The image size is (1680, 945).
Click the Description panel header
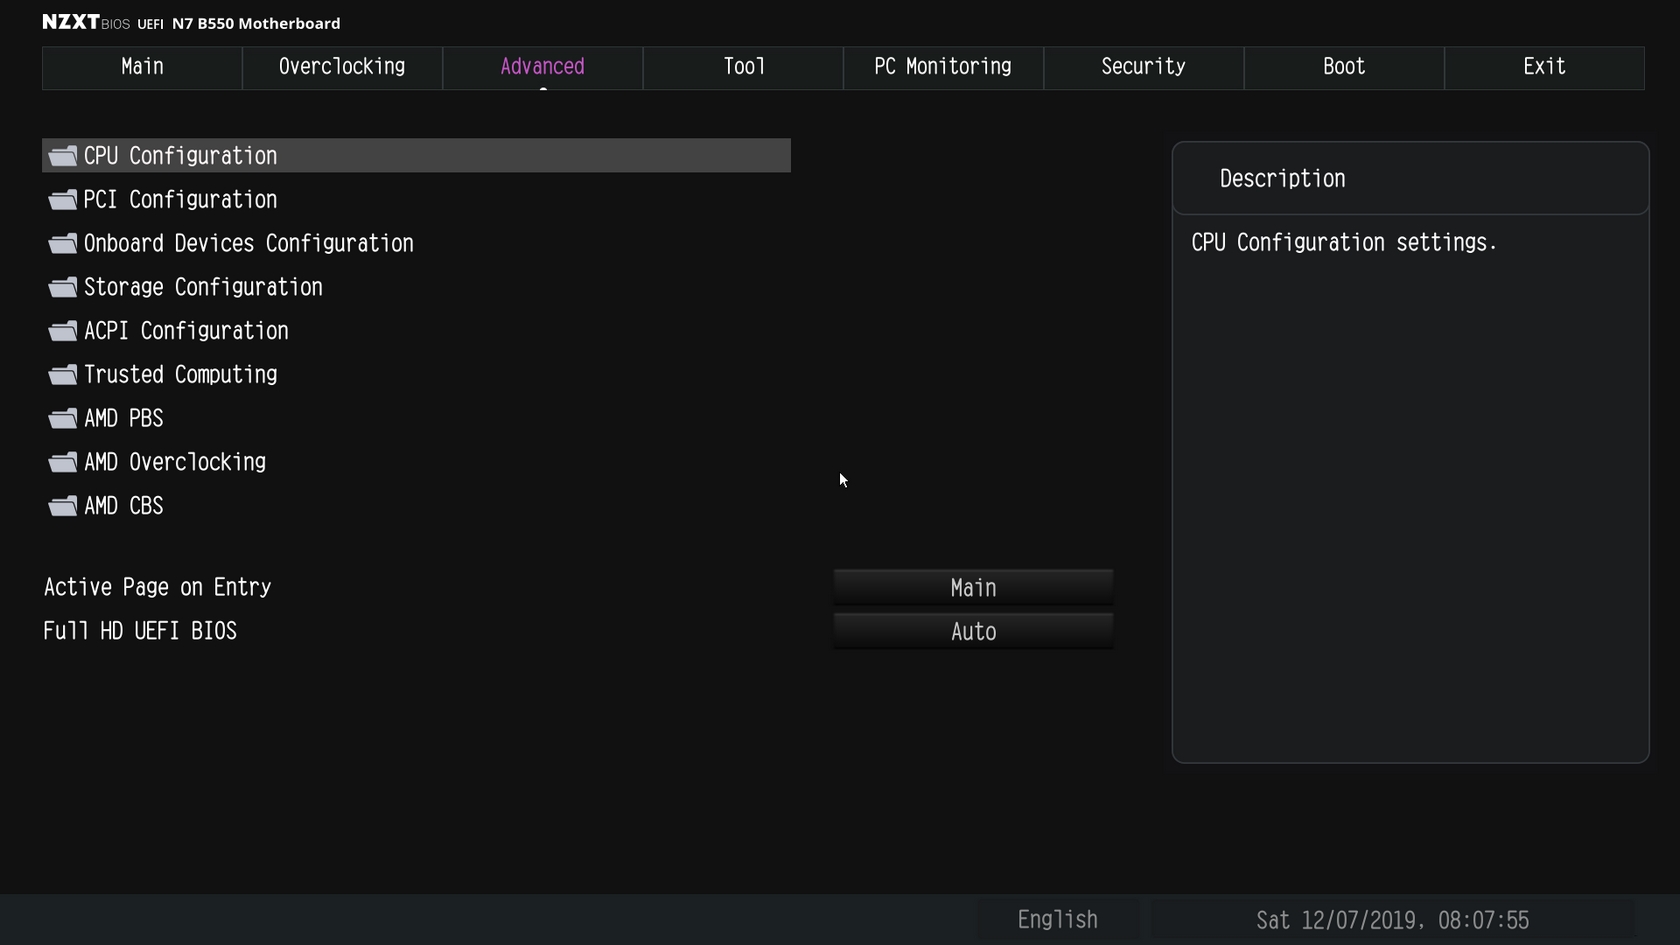[x=1410, y=179]
